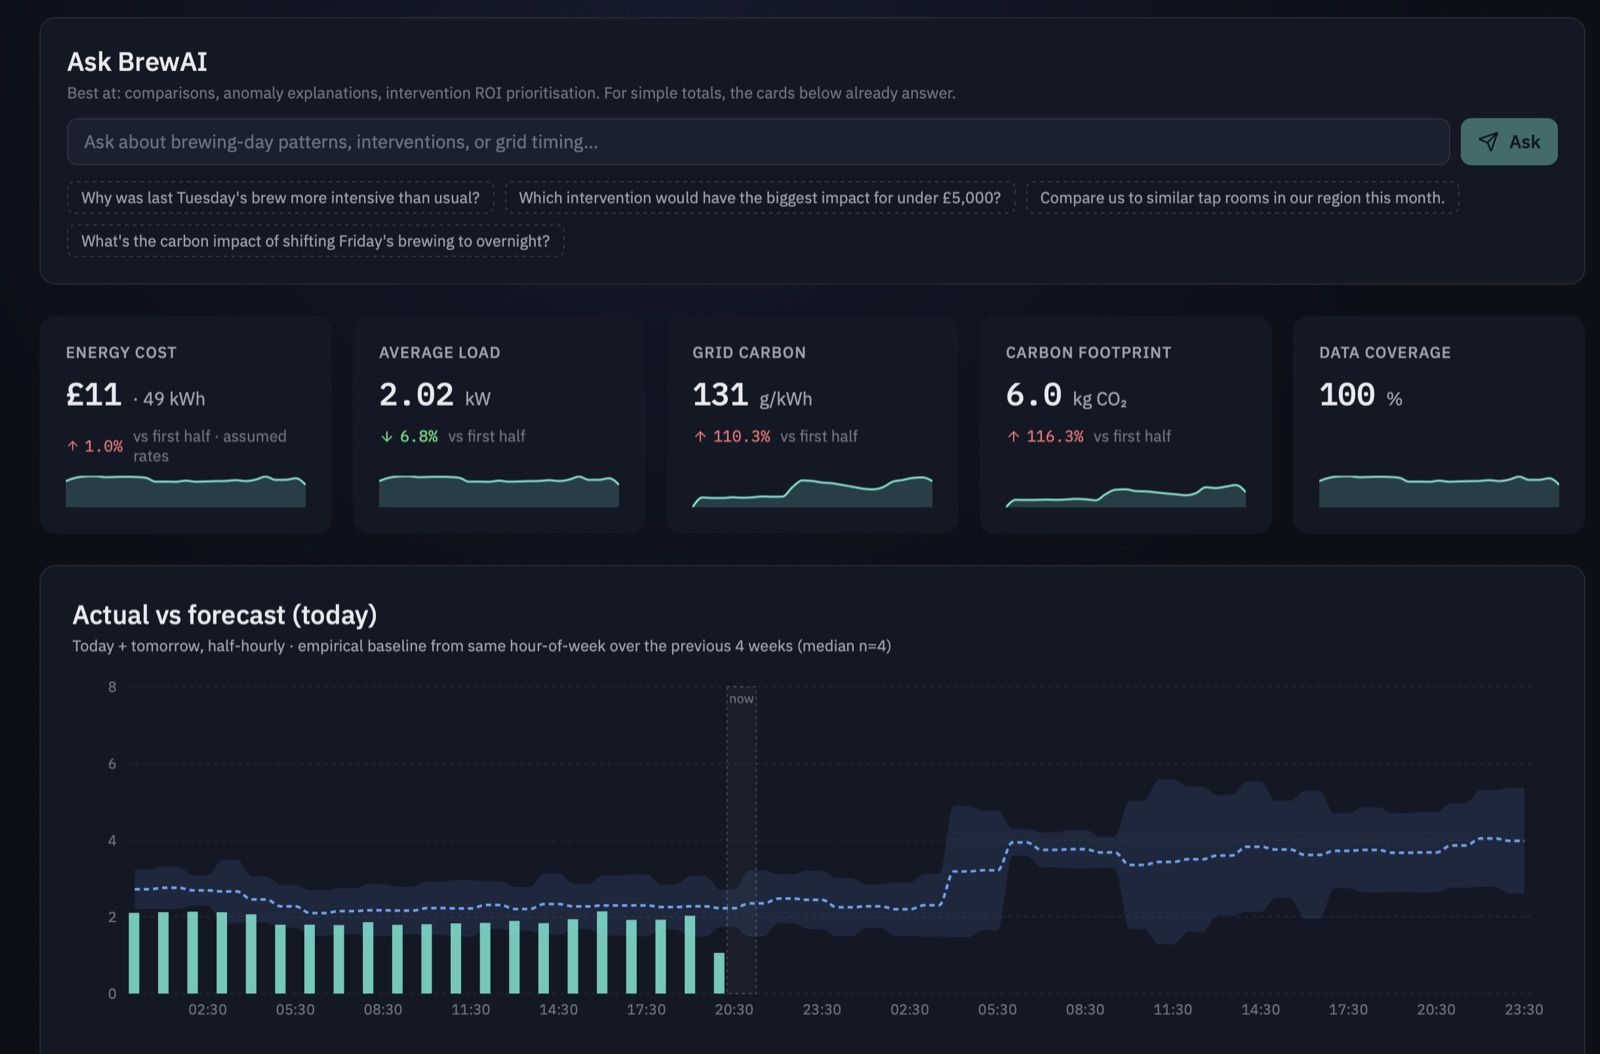Screen dimensions: 1600x1054
Task: Click the 131 g/kWh grid carbon value
Action: [752, 395]
